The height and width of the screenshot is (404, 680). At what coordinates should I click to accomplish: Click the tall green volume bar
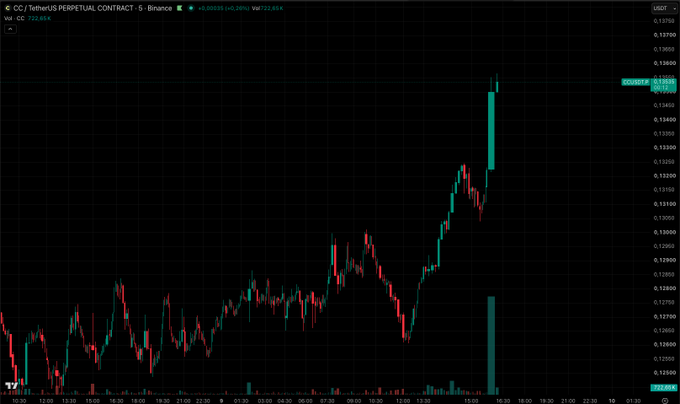[x=491, y=345]
